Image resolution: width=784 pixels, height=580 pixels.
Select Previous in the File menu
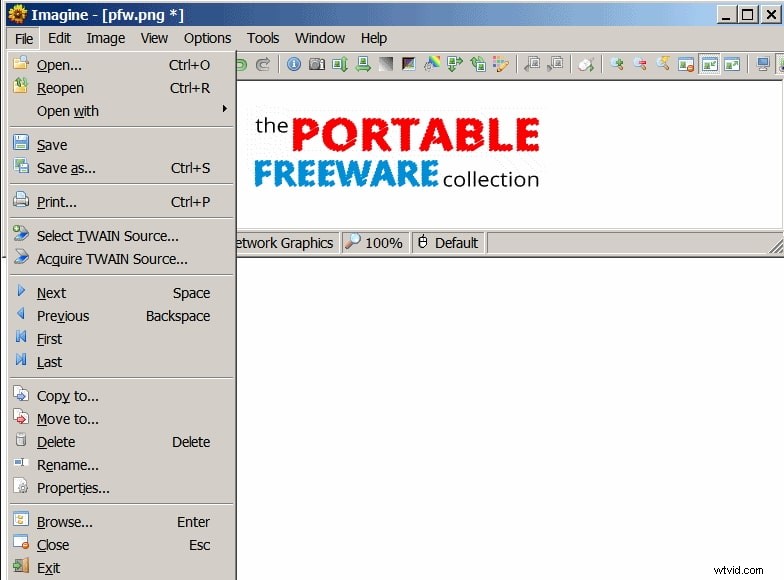pyautogui.click(x=122, y=316)
